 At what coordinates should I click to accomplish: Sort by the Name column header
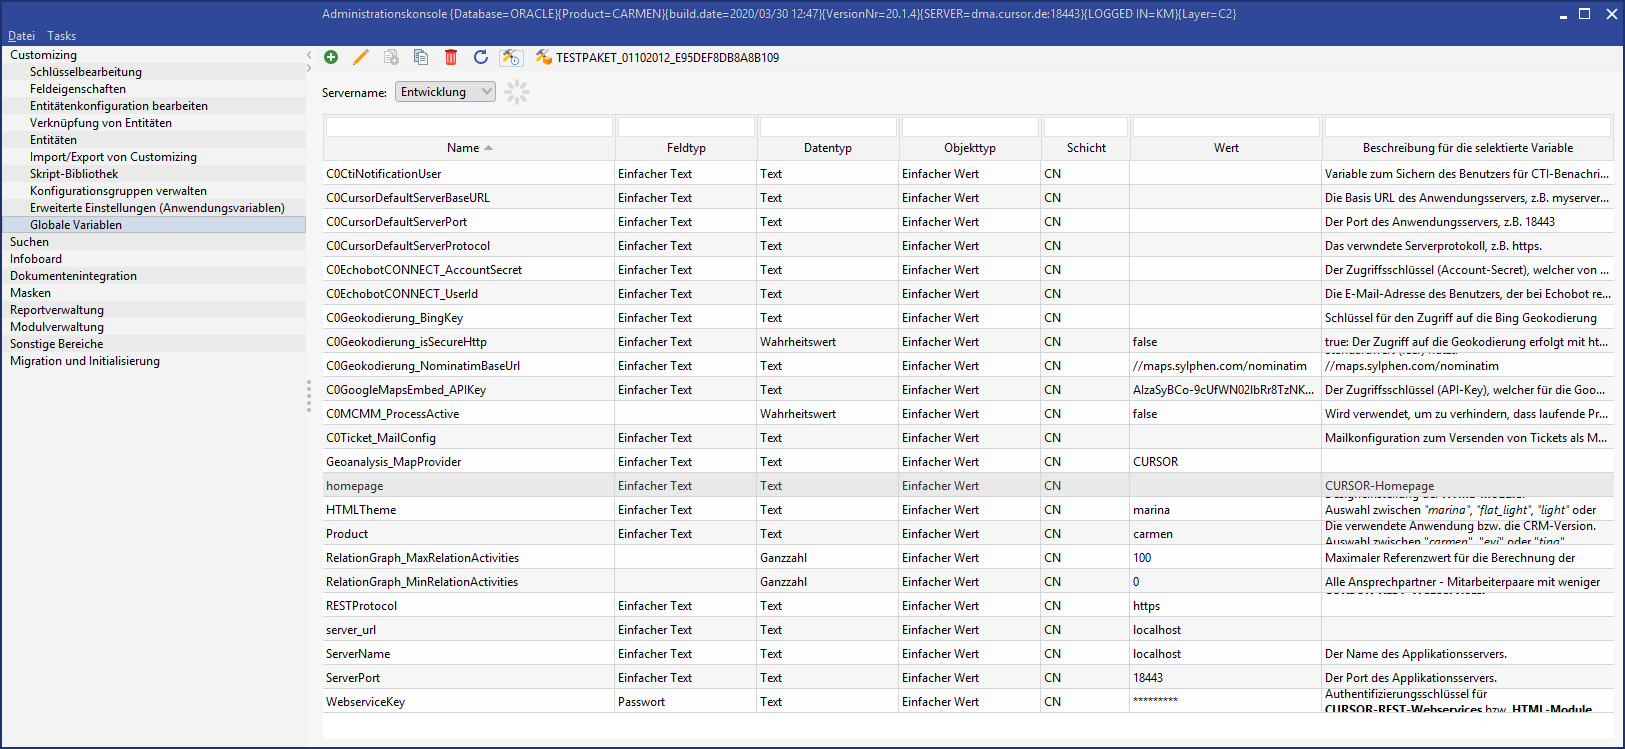tap(463, 148)
